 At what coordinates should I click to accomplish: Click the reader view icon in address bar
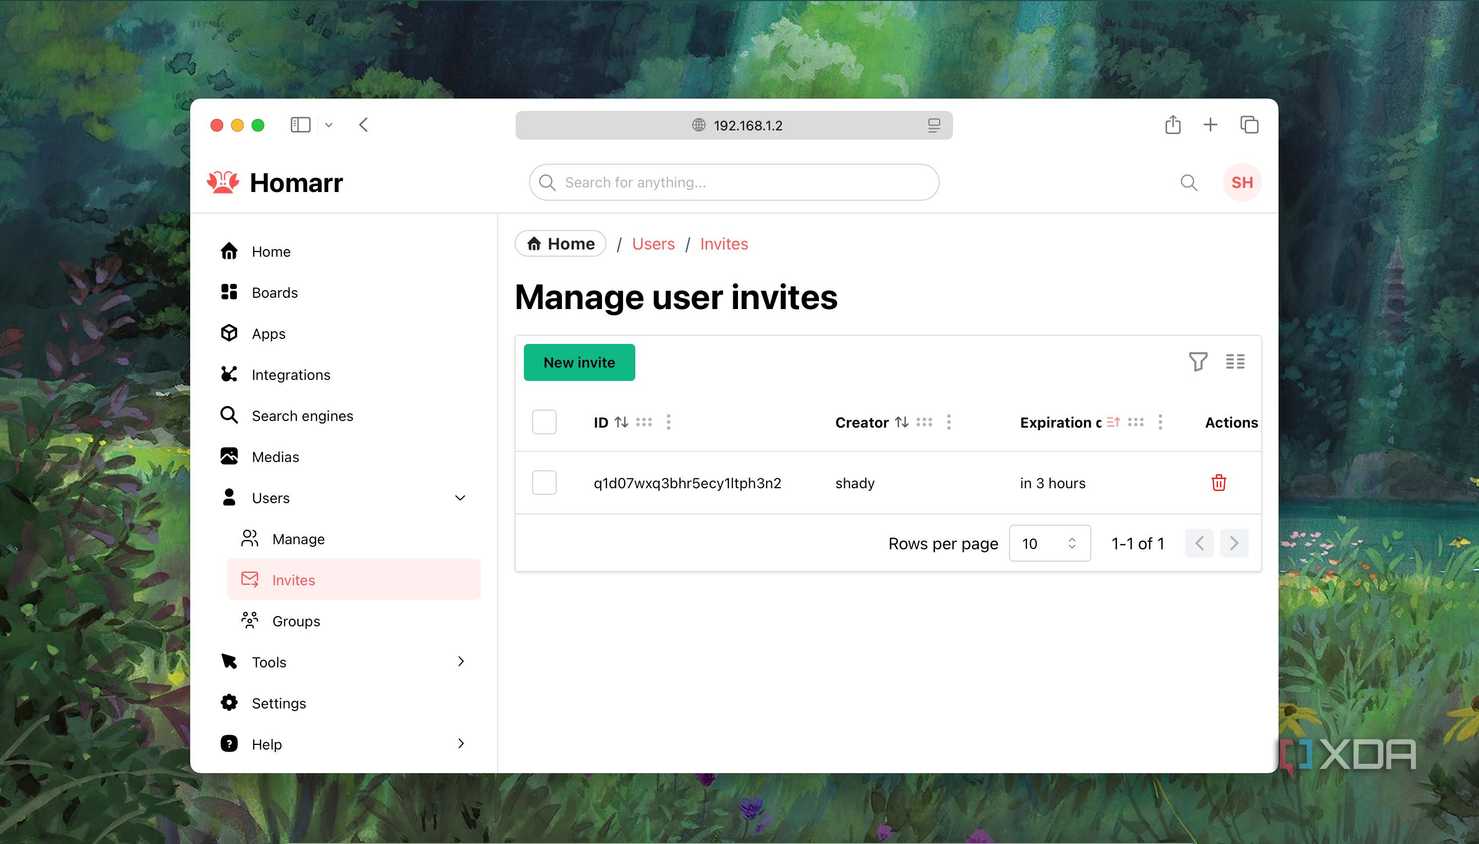point(934,125)
